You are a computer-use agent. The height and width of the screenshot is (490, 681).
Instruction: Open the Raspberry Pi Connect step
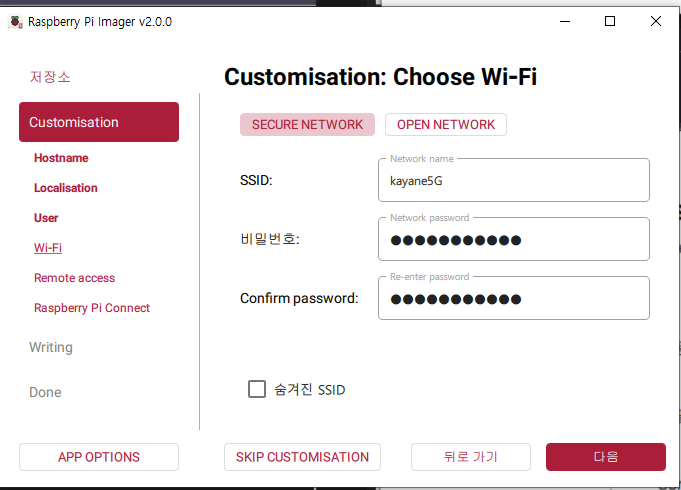point(92,308)
